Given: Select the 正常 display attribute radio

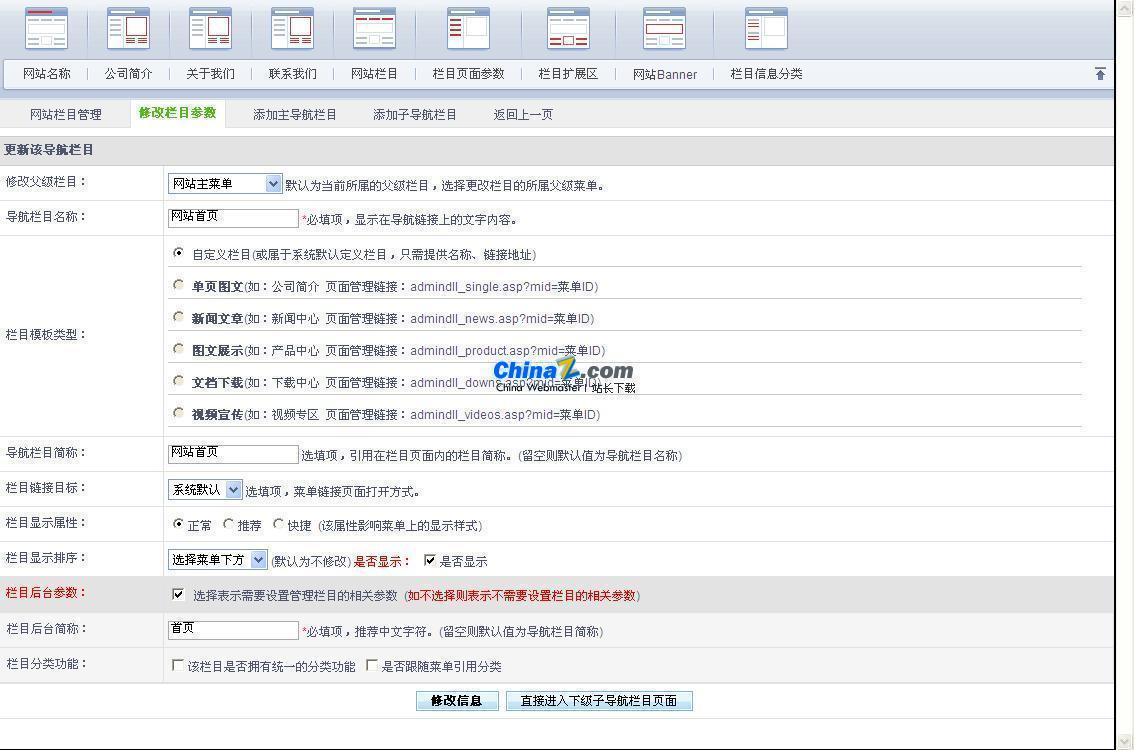Looking at the screenshot, I should tap(178, 523).
